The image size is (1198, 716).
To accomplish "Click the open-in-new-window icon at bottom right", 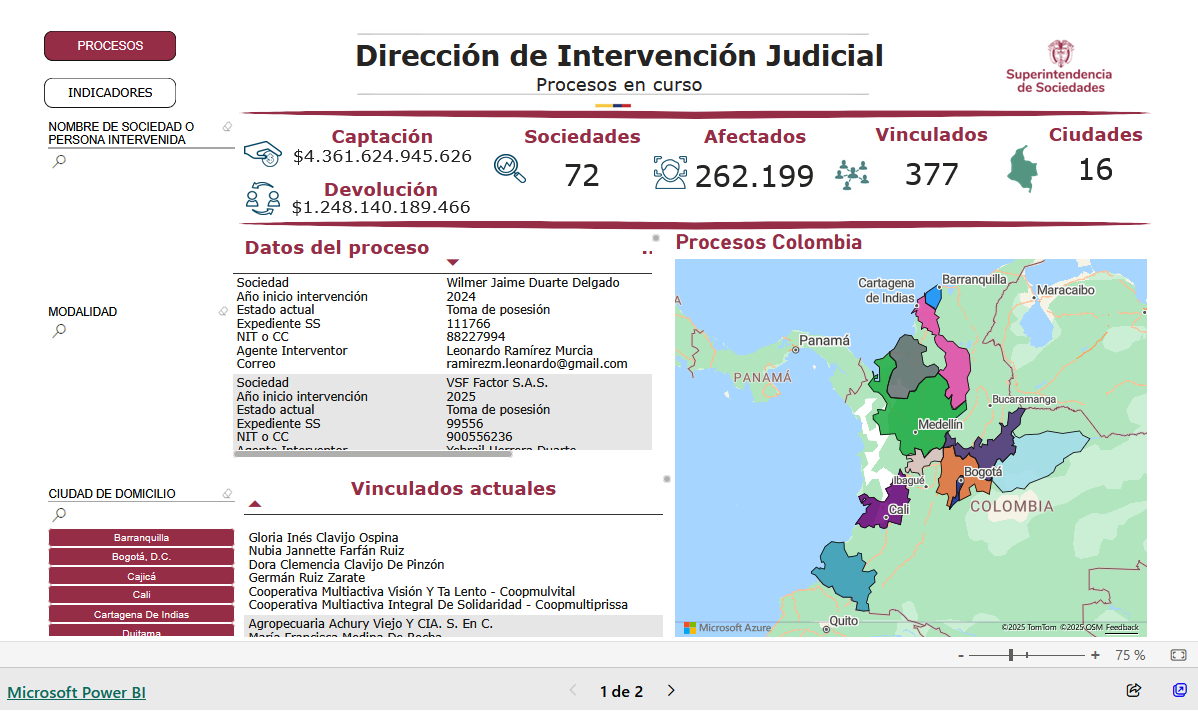I will 1179,690.
